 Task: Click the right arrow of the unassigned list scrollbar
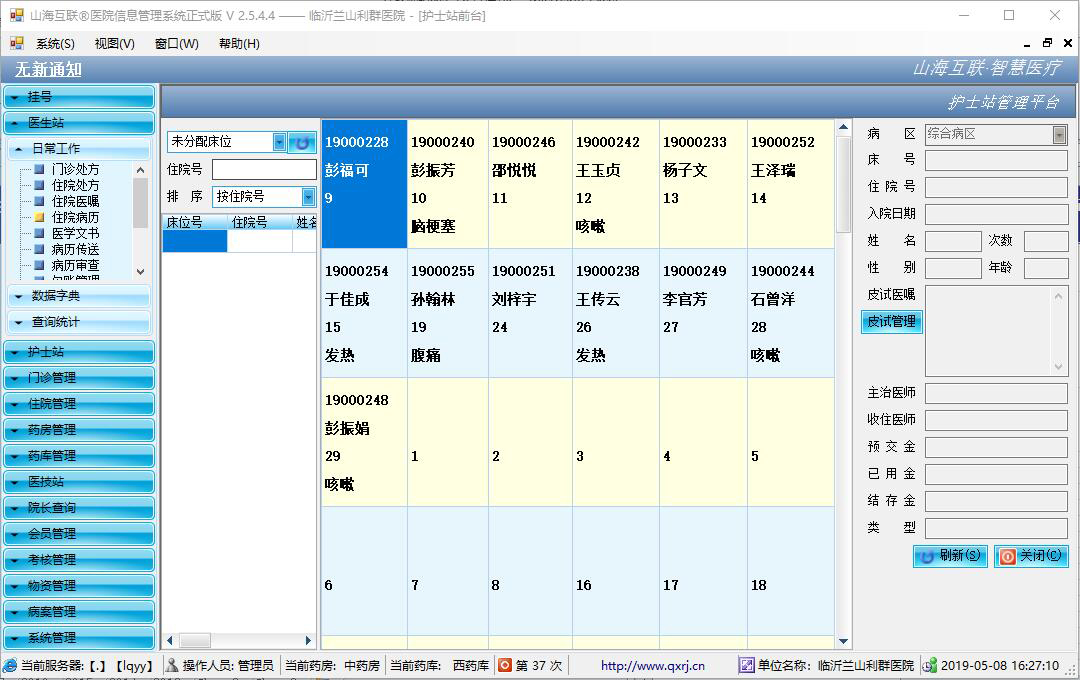[309, 641]
